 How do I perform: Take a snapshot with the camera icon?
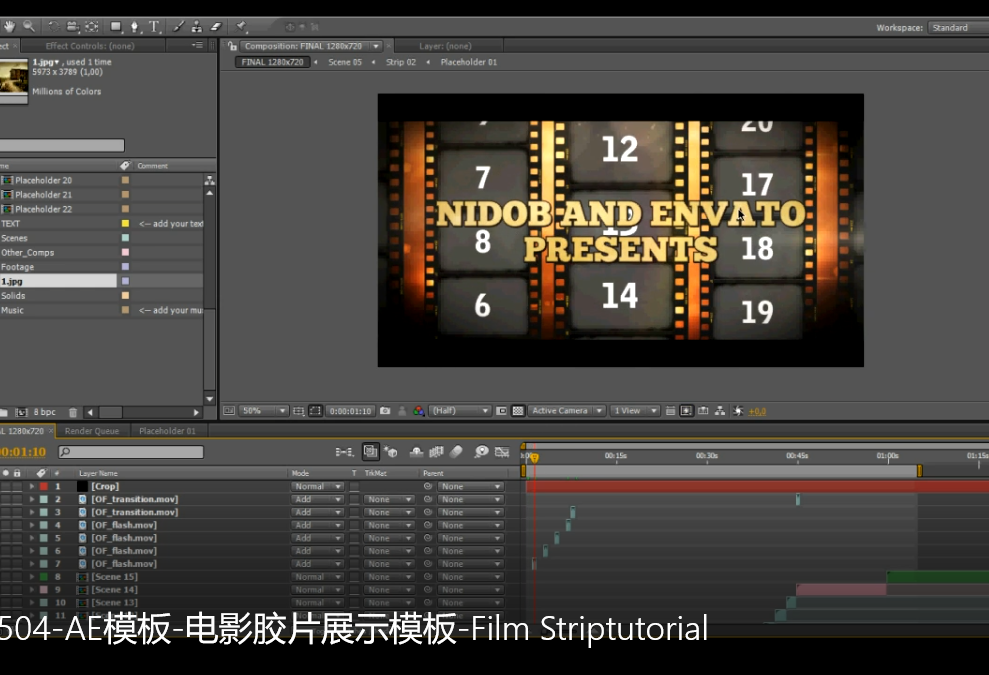coord(385,411)
